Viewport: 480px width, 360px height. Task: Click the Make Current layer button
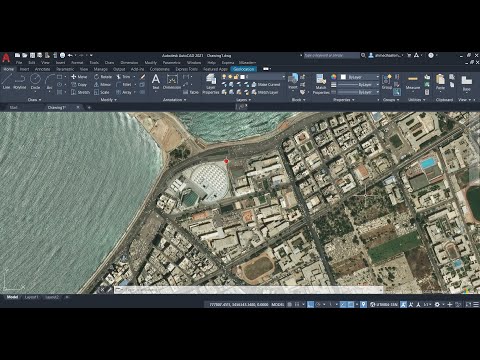click(x=266, y=85)
